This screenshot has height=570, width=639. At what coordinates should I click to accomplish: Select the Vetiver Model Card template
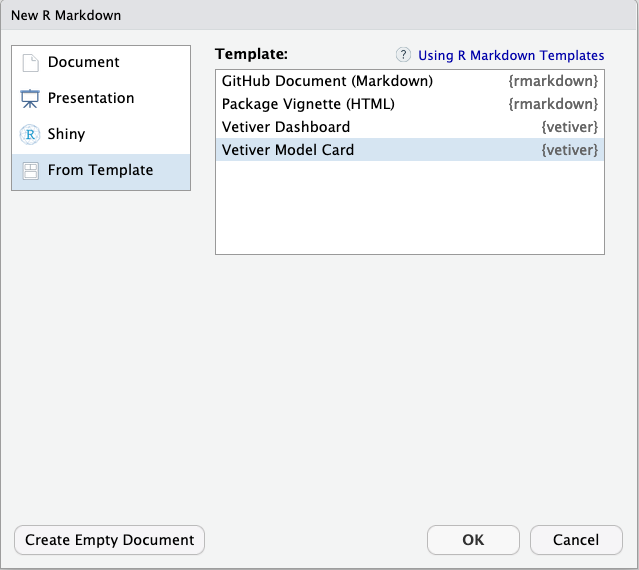click(x=288, y=150)
